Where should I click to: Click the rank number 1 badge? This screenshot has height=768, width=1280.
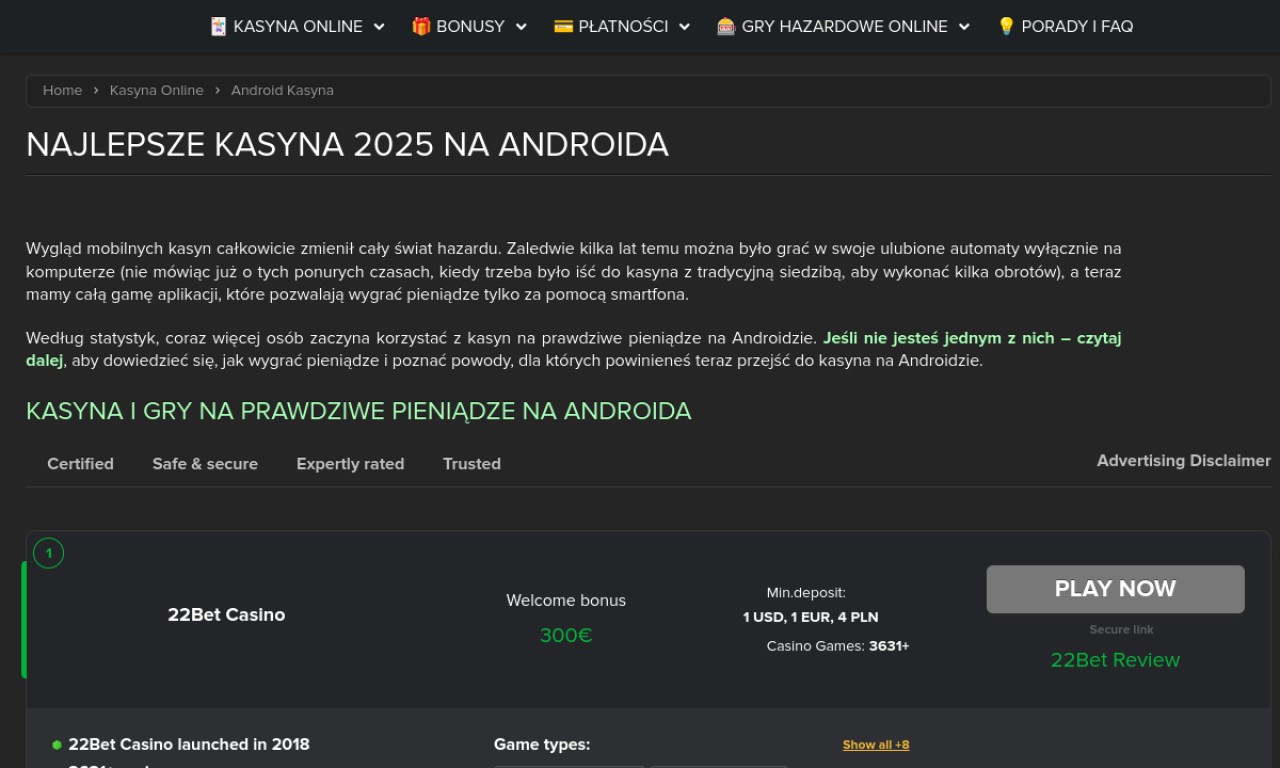[48, 553]
